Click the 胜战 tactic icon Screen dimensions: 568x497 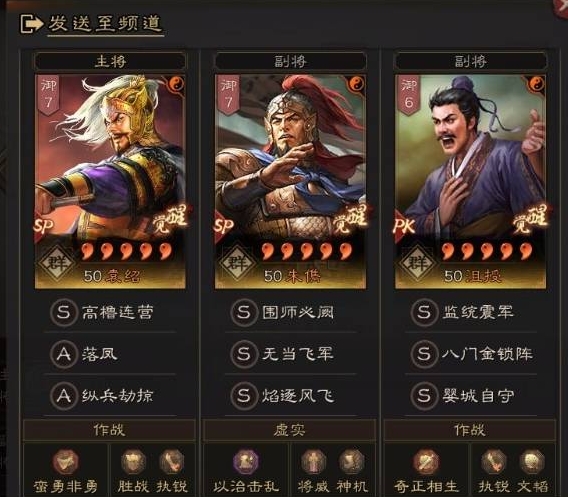[133, 462]
